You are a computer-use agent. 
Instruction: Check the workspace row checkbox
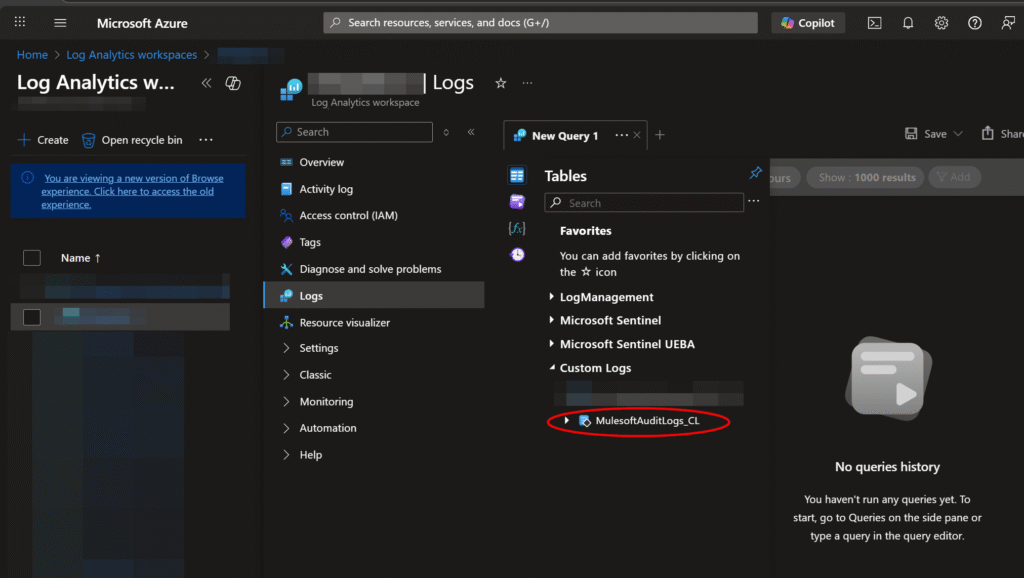tap(32, 317)
